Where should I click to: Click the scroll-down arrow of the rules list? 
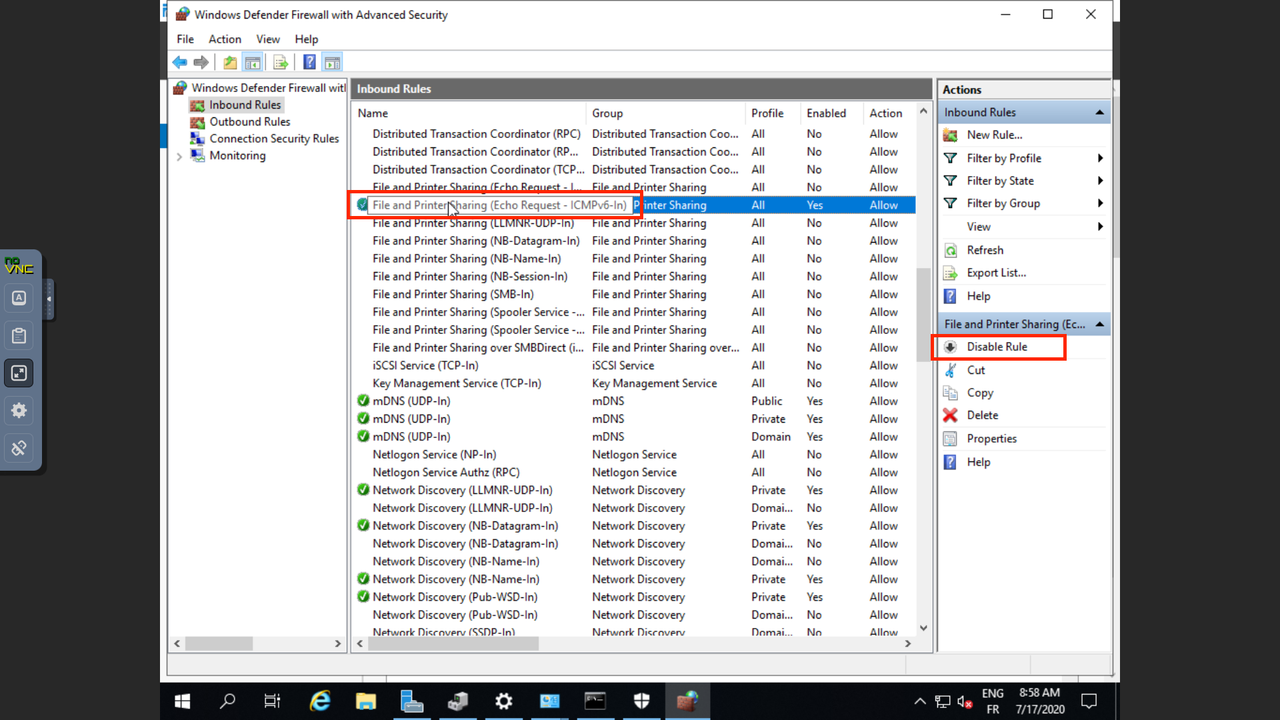[923, 629]
